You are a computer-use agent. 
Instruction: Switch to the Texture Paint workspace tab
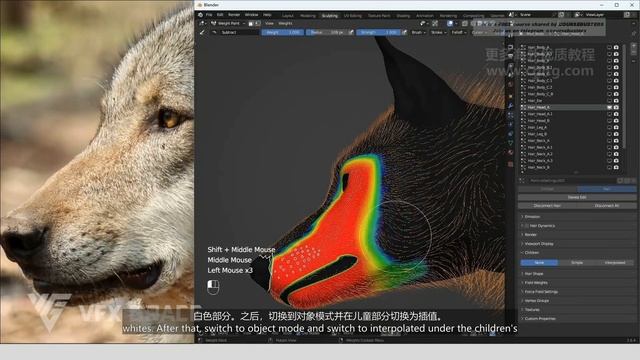(379, 16)
